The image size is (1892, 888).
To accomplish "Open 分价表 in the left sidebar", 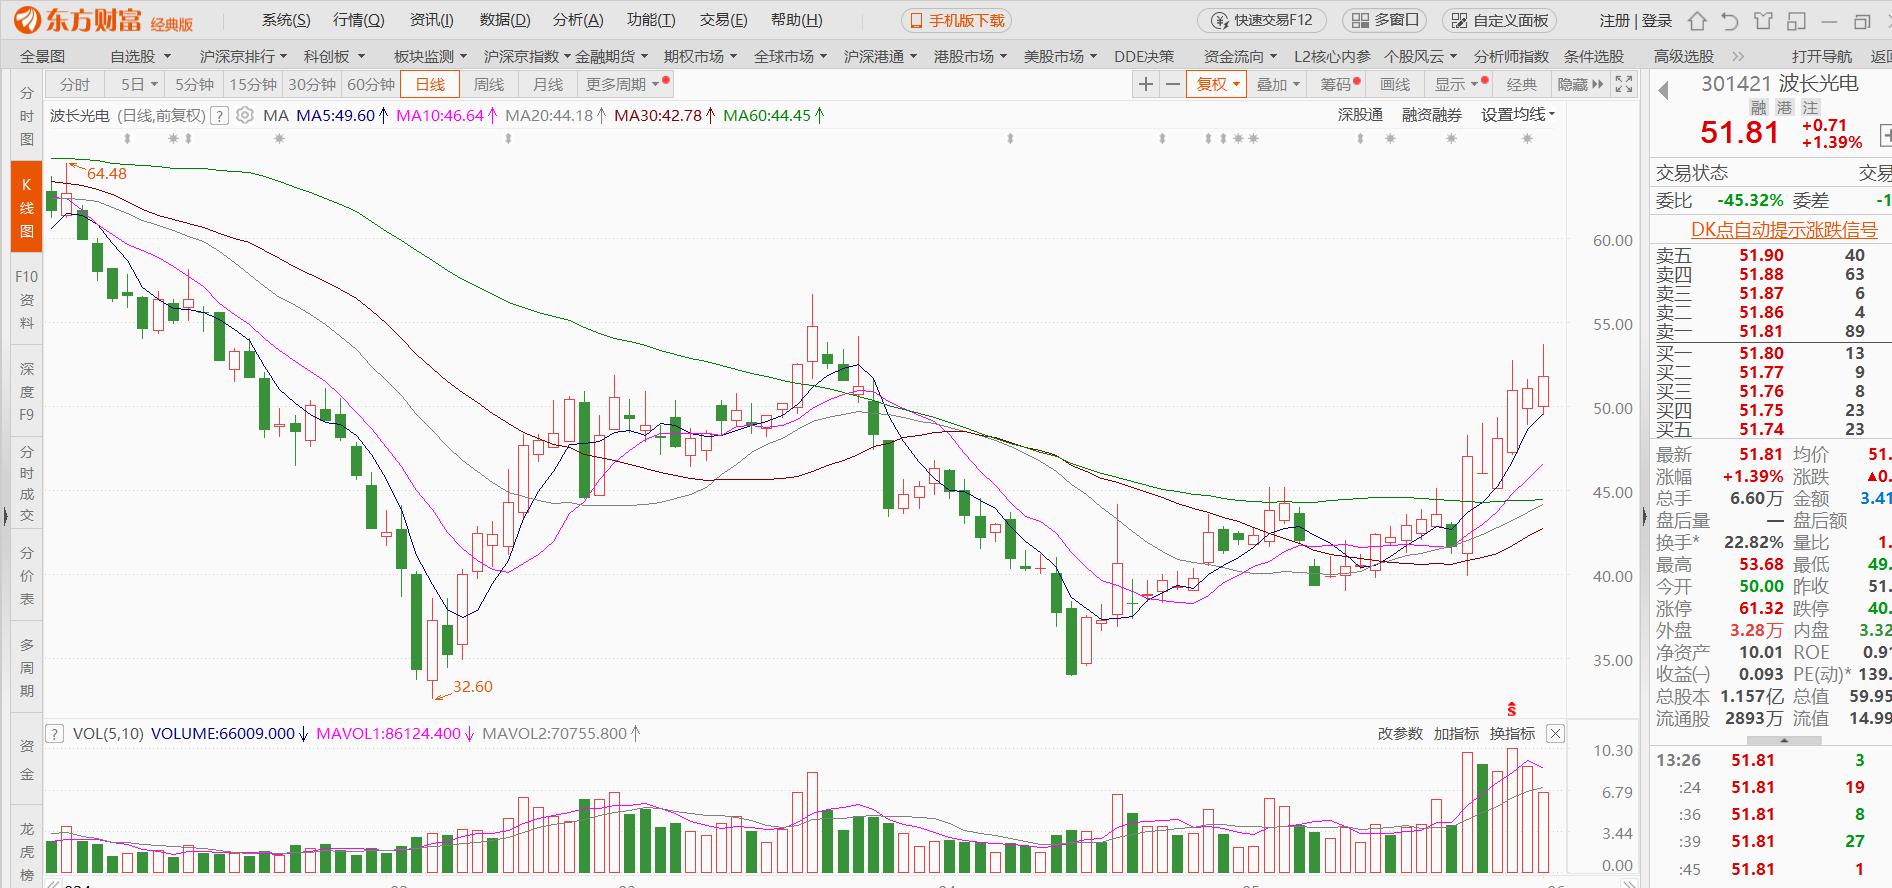I will tap(27, 575).
